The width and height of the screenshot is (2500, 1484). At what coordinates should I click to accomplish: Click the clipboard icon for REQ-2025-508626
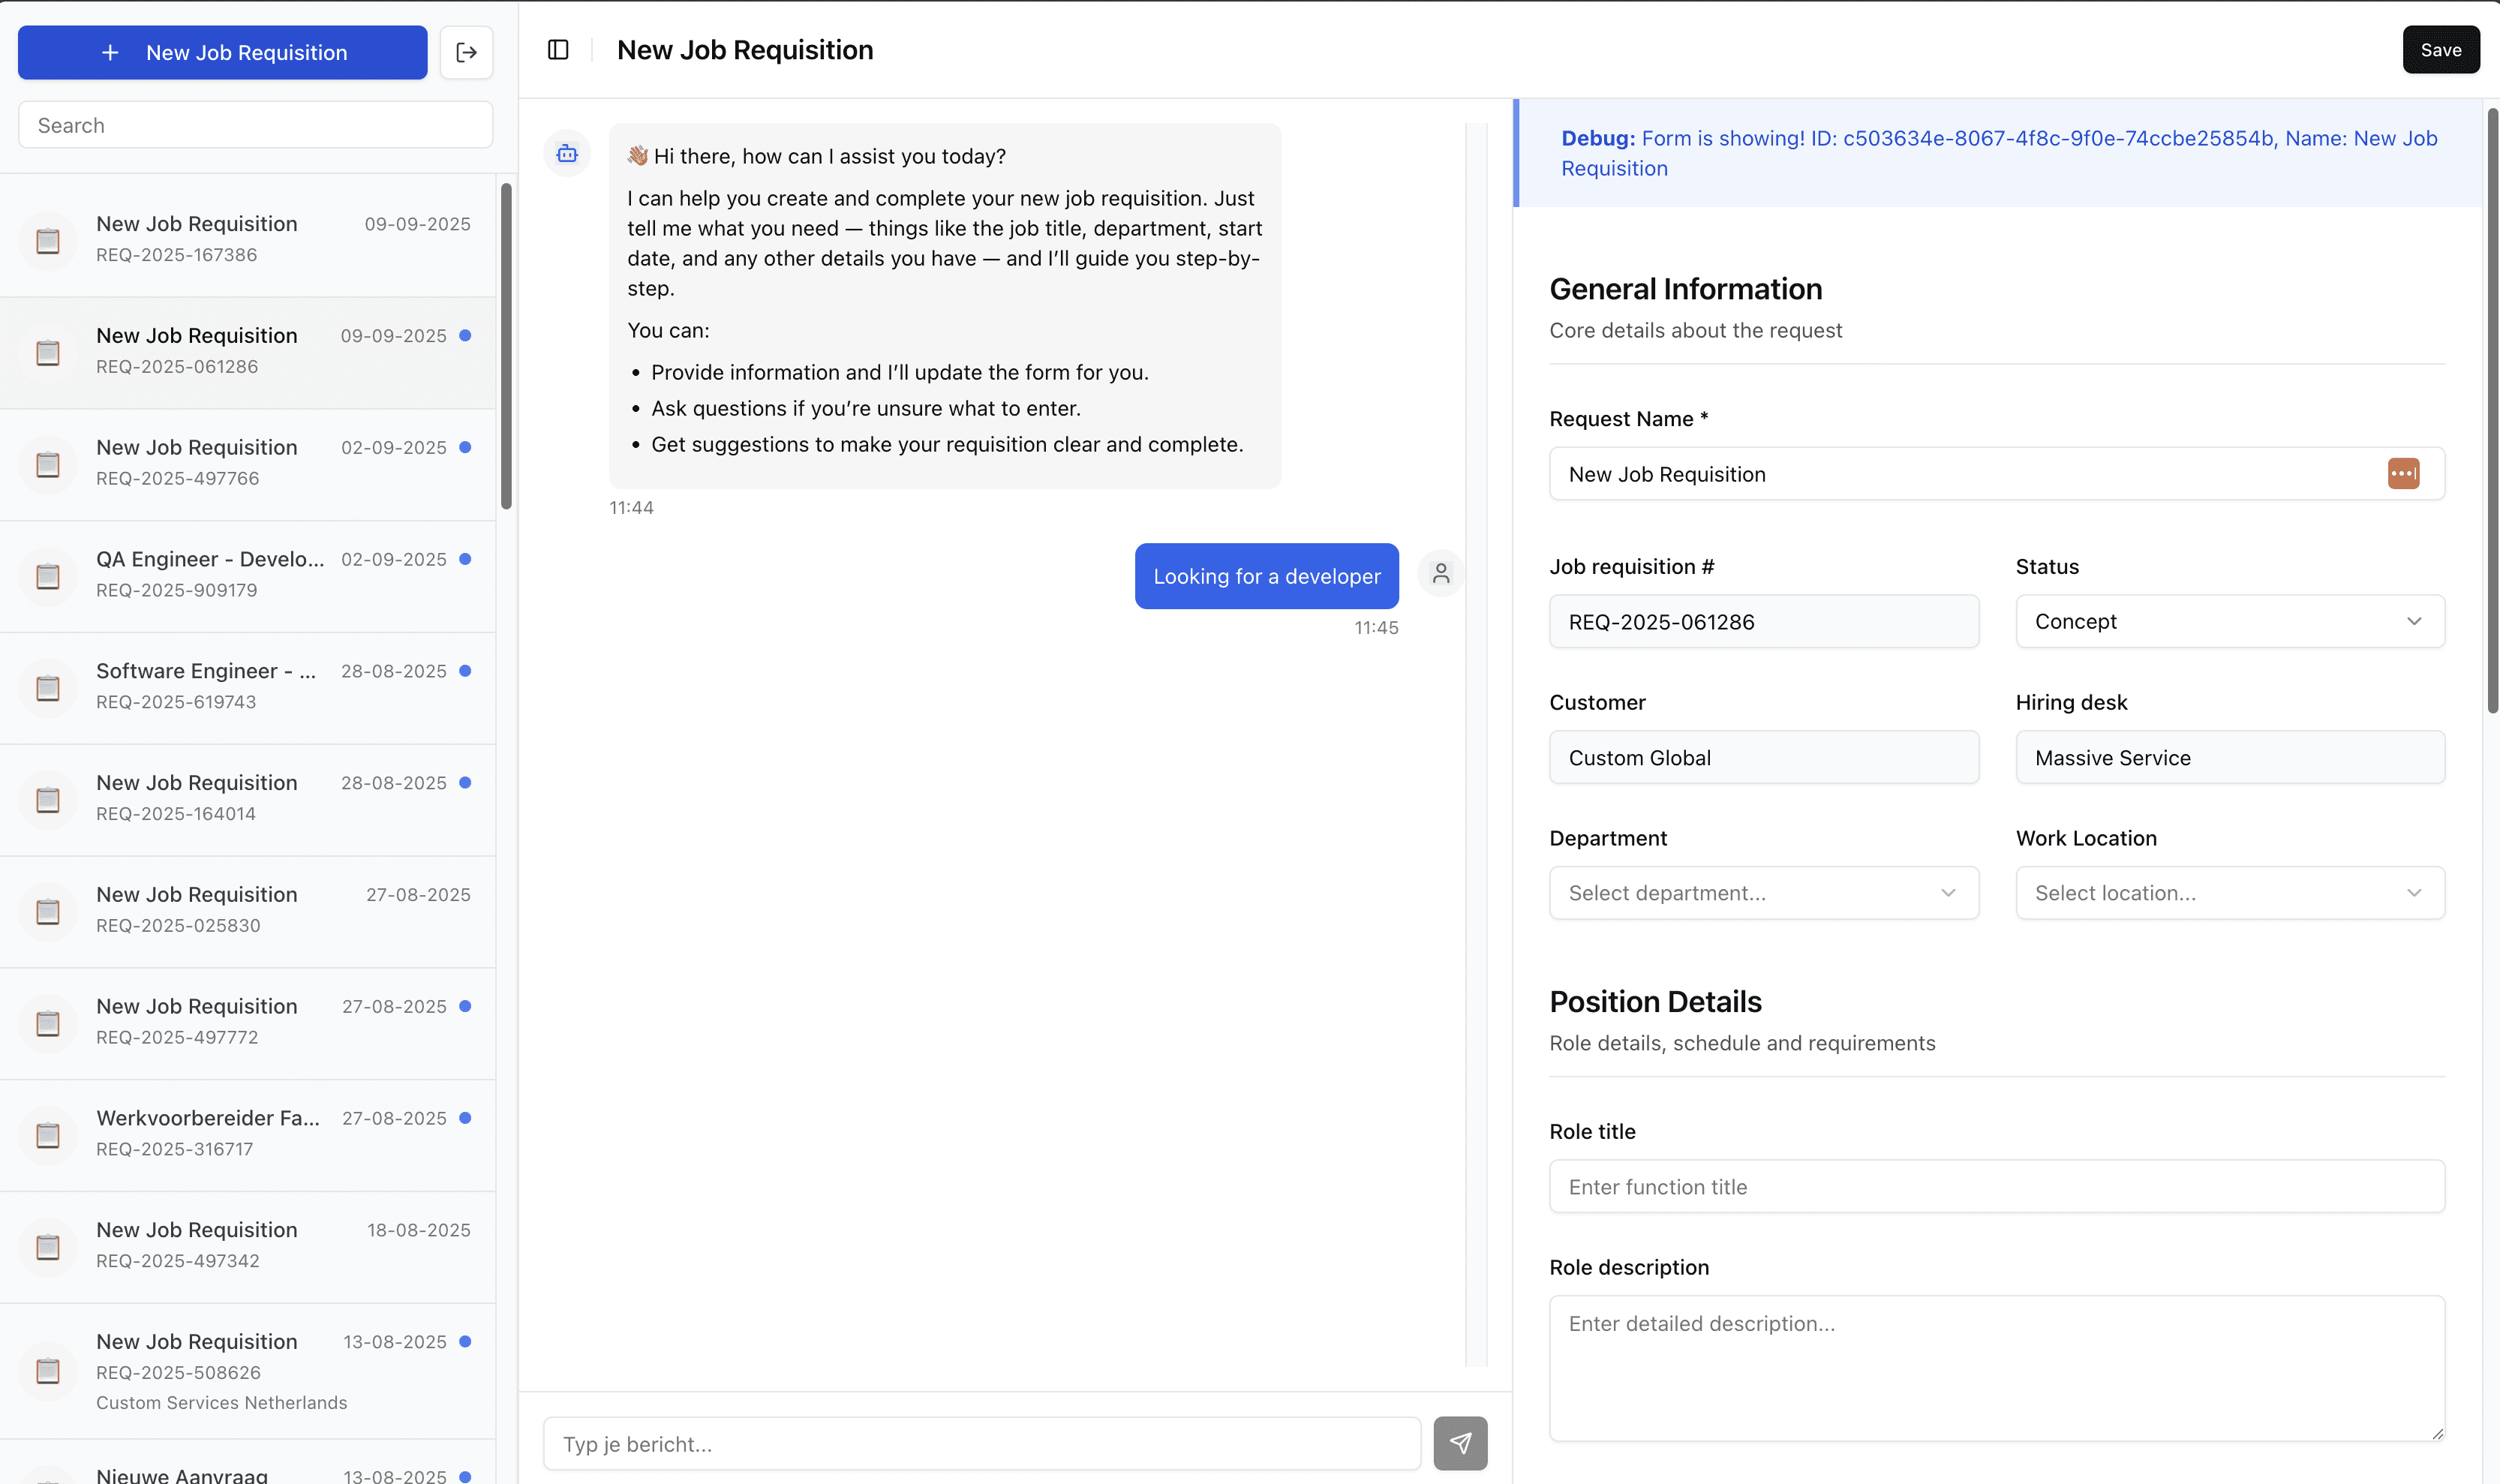click(48, 1371)
